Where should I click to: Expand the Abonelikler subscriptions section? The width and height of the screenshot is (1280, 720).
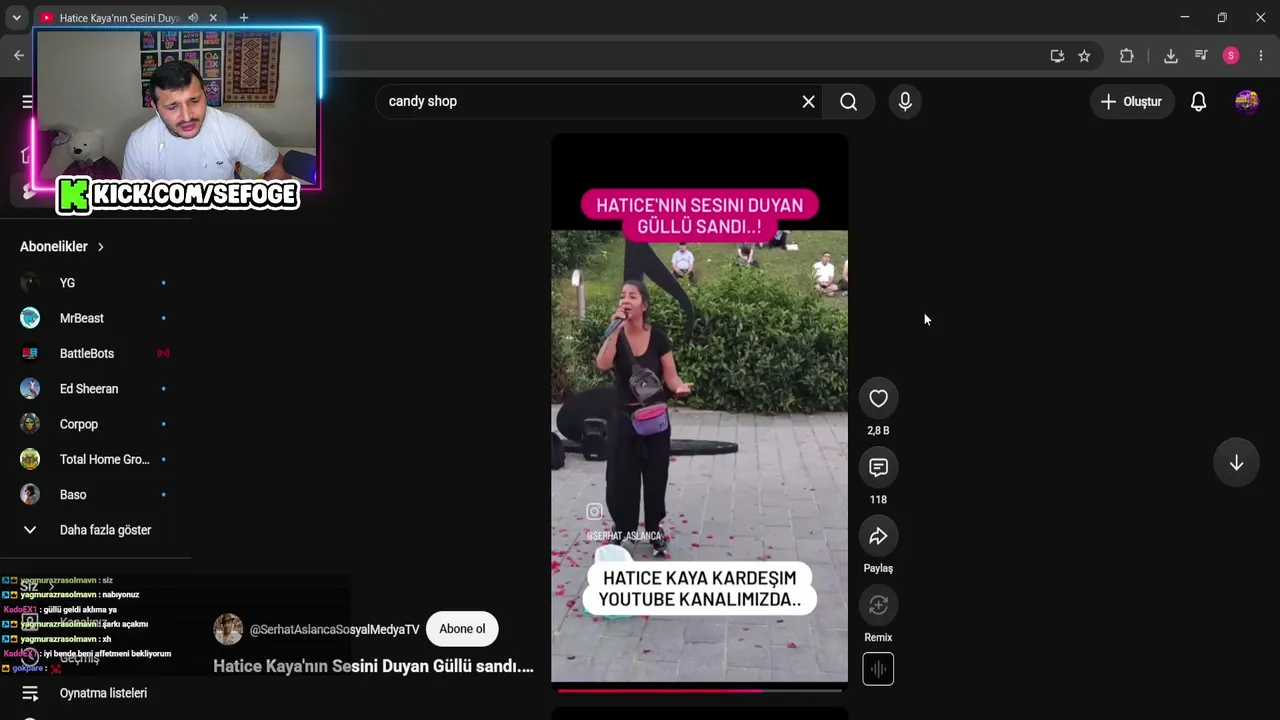pos(63,247)
